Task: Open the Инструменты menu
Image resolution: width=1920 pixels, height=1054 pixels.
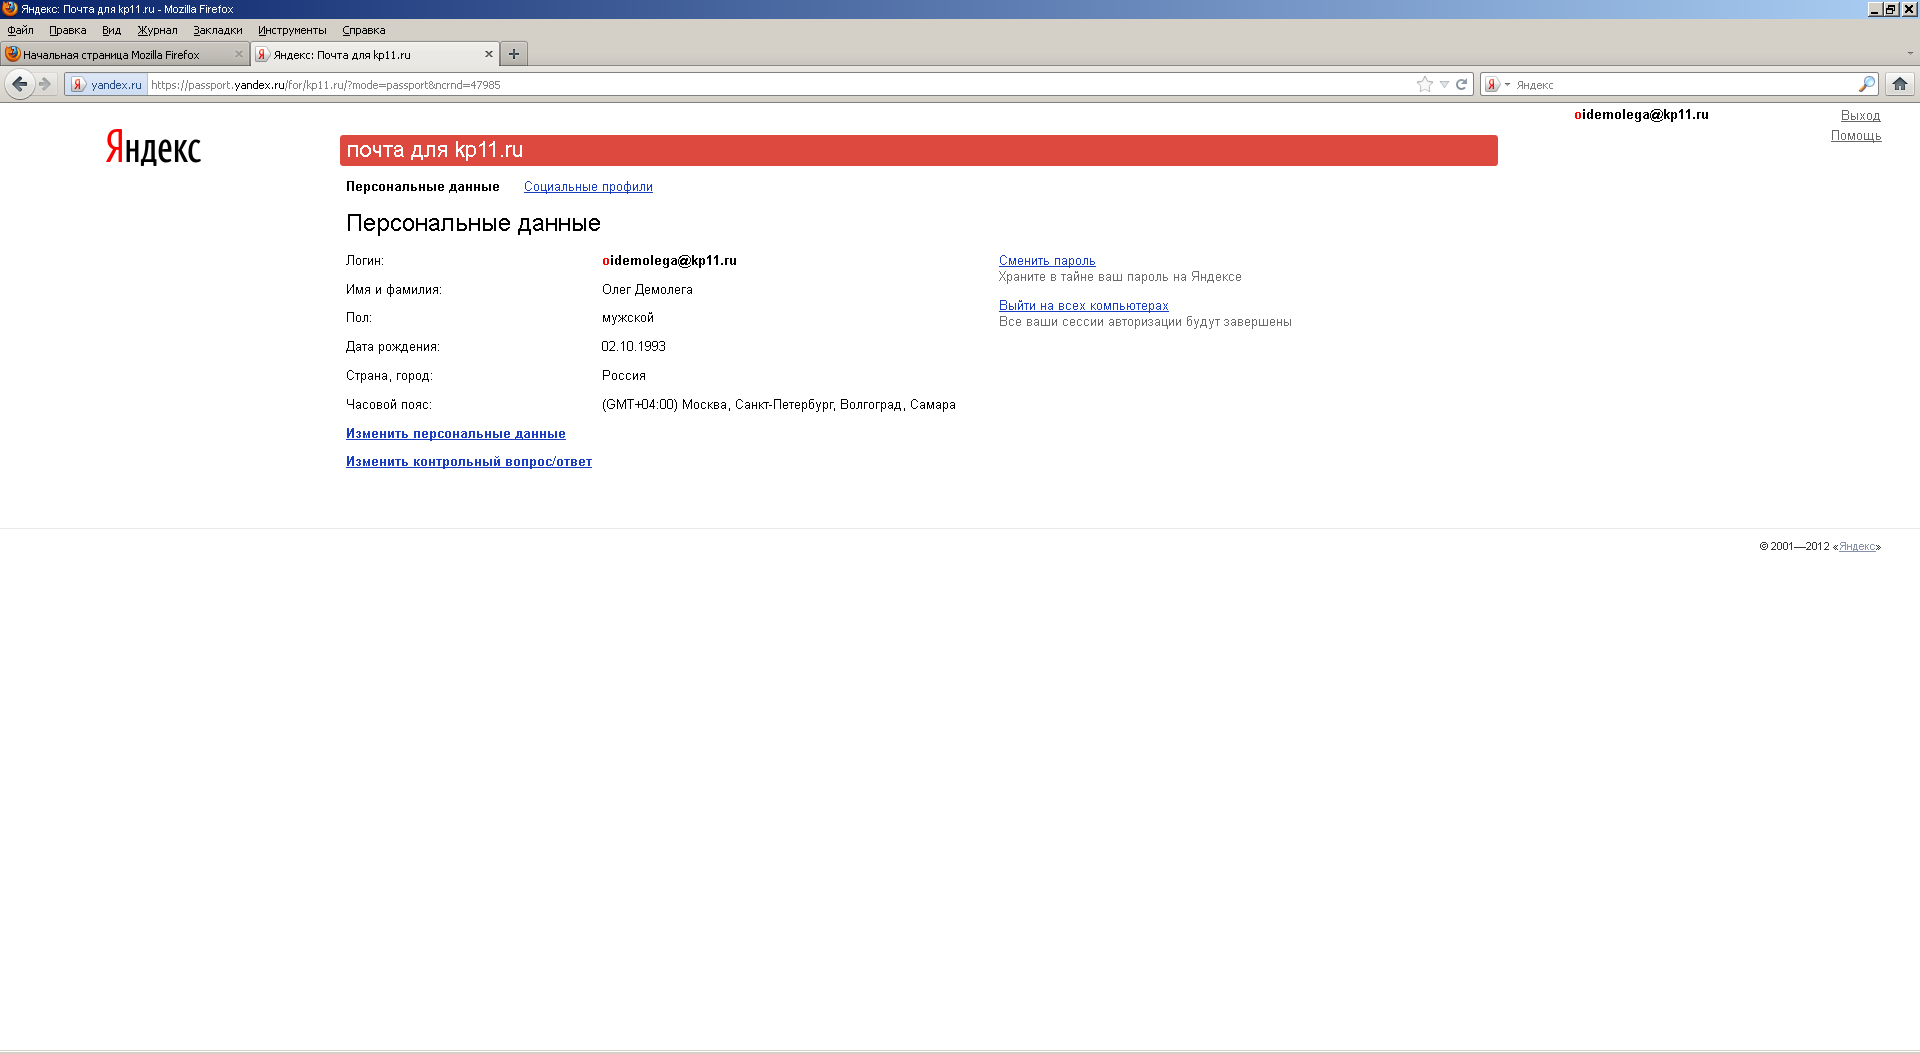Action: click(x=292, y=30)
